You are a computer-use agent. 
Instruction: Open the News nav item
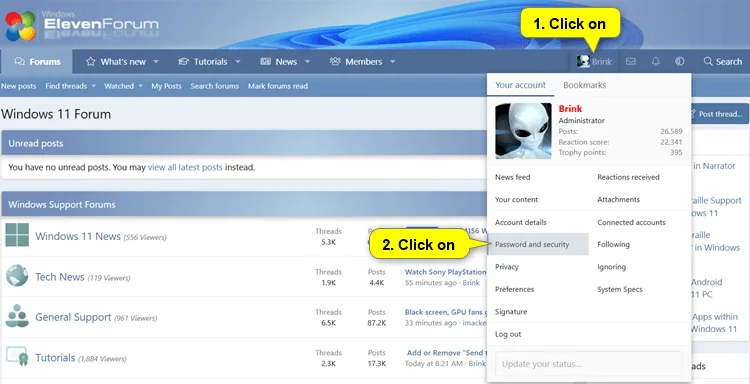point(280,62)
